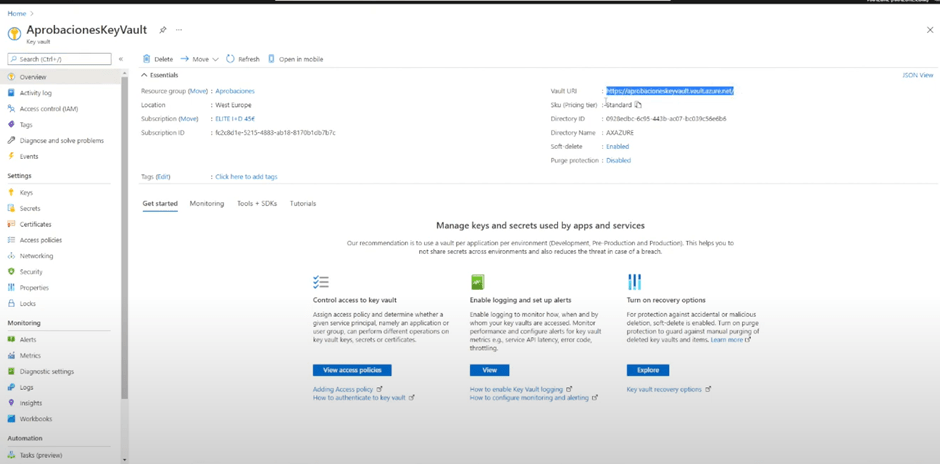This screenshot has height=464, width=940.
Task: Open the JSON View link
Action: point(917,75)
